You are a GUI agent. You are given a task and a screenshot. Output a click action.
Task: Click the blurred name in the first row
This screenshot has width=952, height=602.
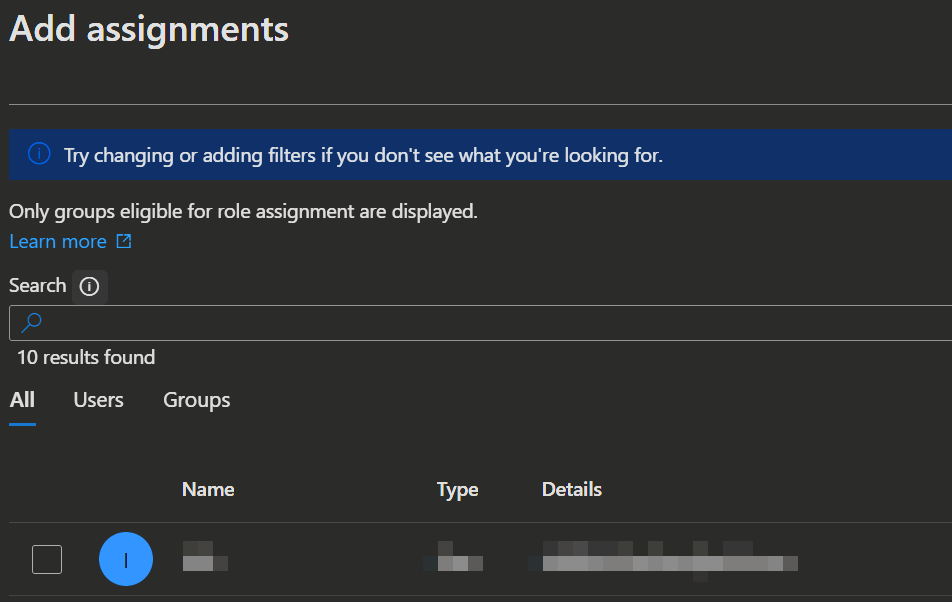pyautogui.click(x=205, y=556)
